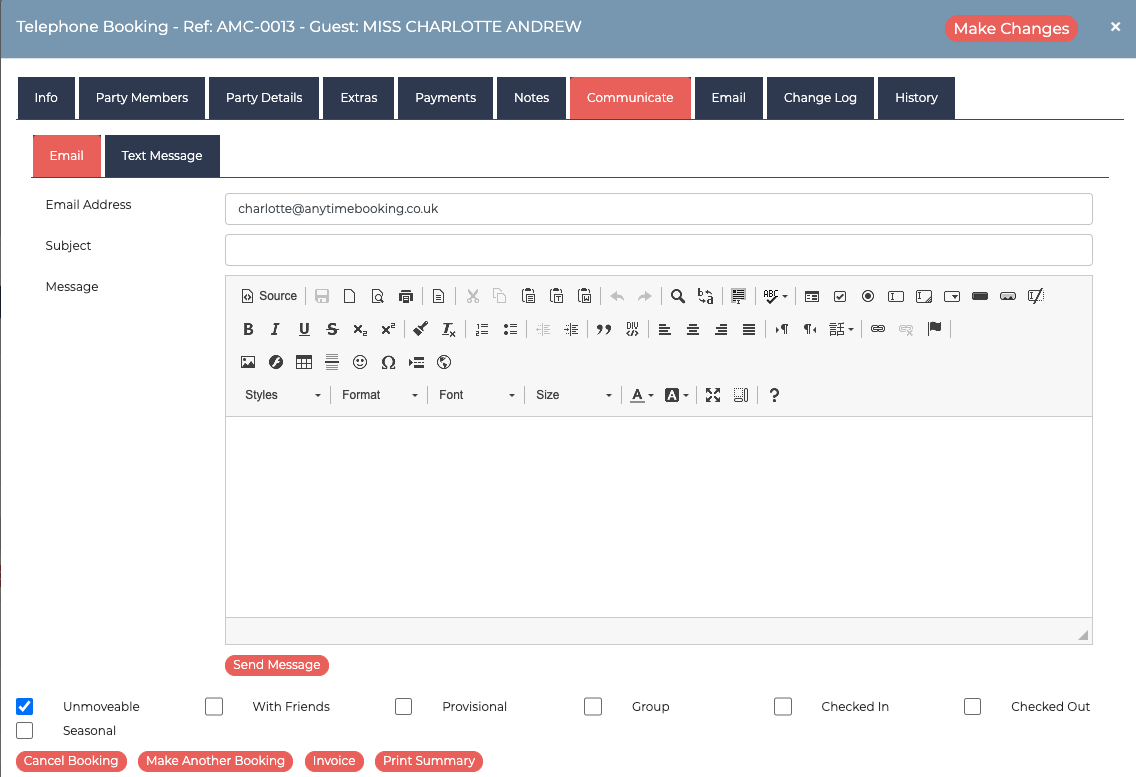Justify the message text

[749, 329]
